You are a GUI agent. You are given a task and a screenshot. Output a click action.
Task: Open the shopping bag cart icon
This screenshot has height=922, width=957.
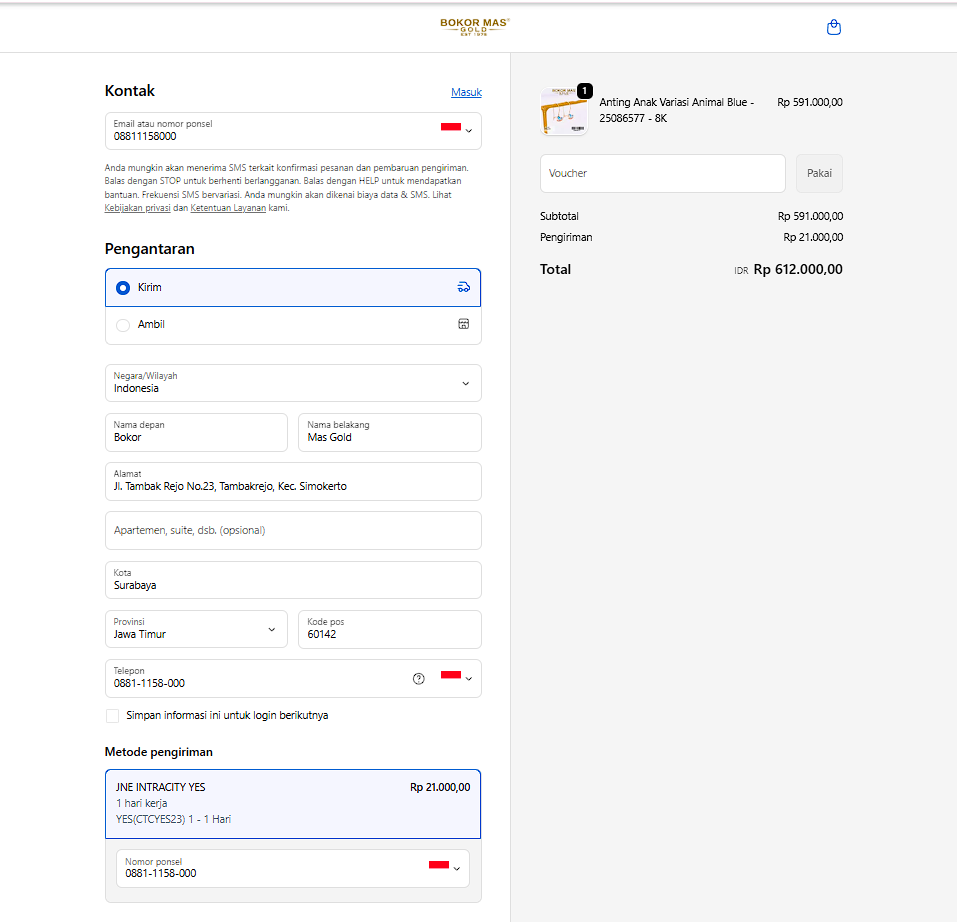[834, 28]
